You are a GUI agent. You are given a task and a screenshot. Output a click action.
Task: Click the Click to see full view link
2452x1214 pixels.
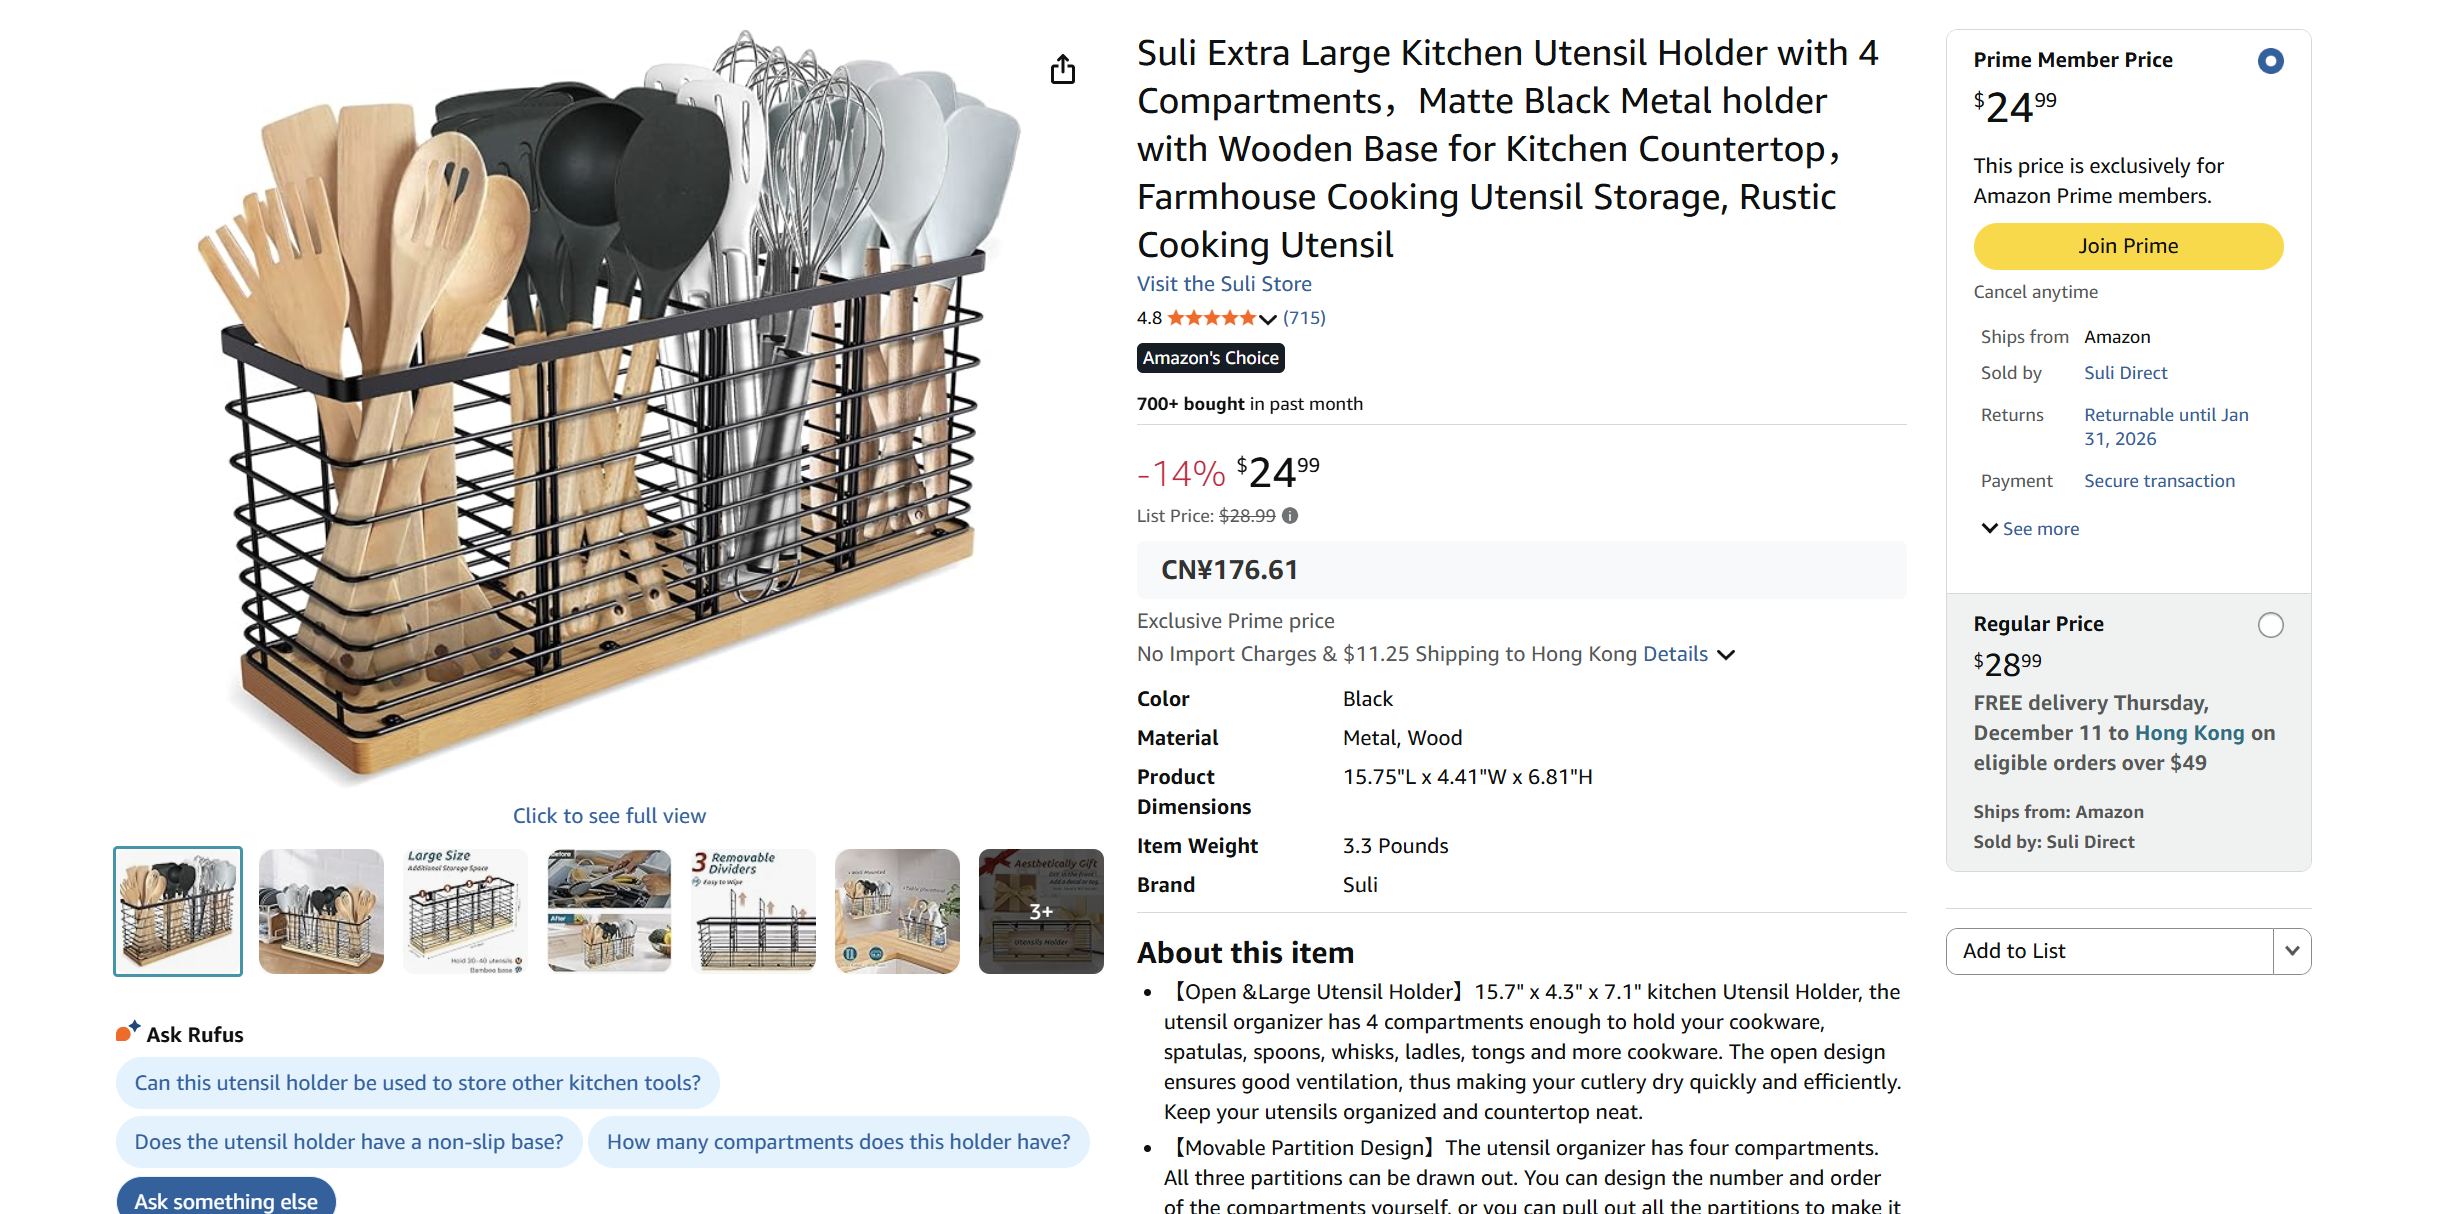point(609,815)
